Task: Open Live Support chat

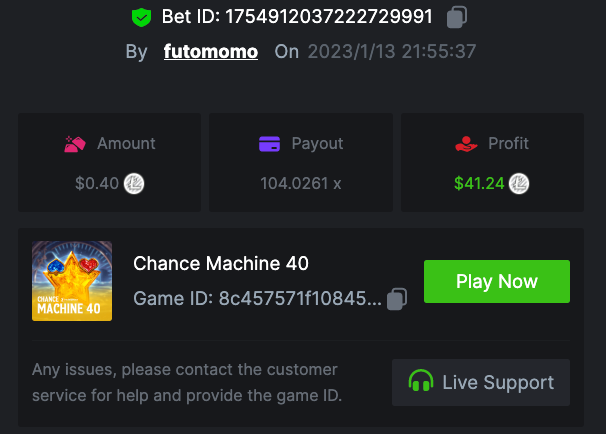Action: (481, 382)
